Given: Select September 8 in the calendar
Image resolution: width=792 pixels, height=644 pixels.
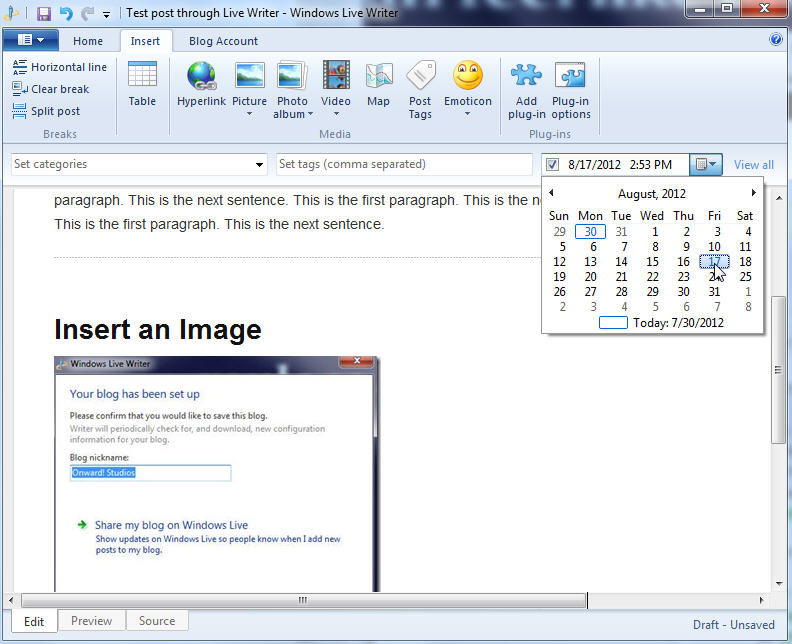Looking at the screenshot, I should 748,307.
